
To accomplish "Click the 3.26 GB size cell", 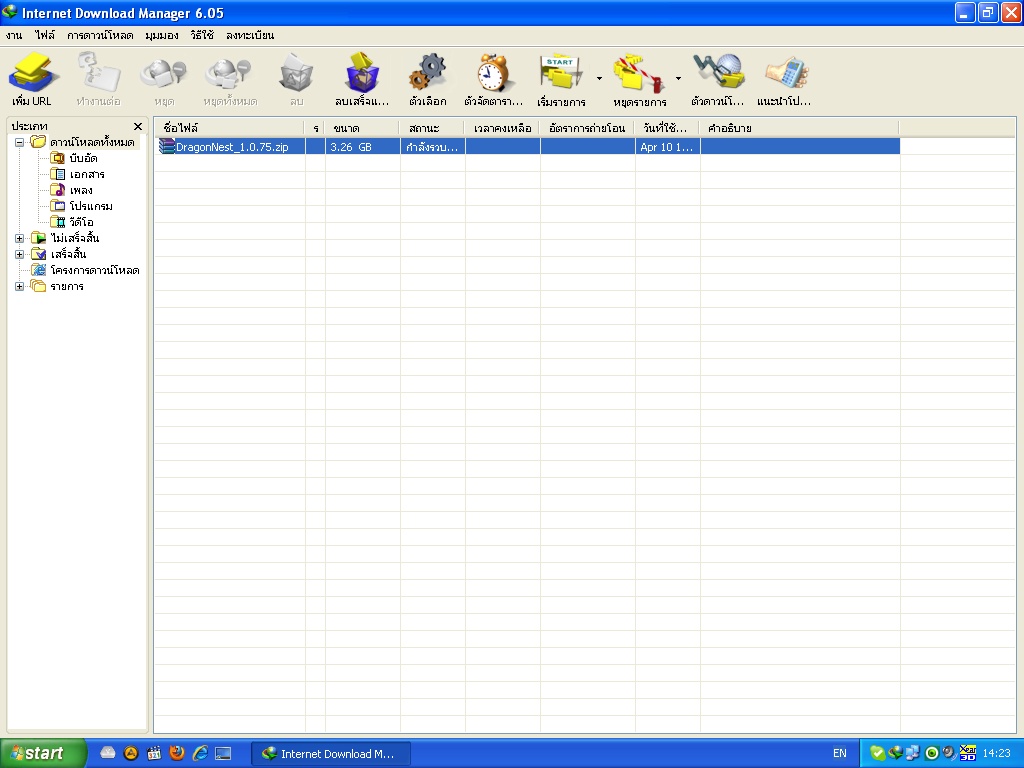I will coord(362,147).
